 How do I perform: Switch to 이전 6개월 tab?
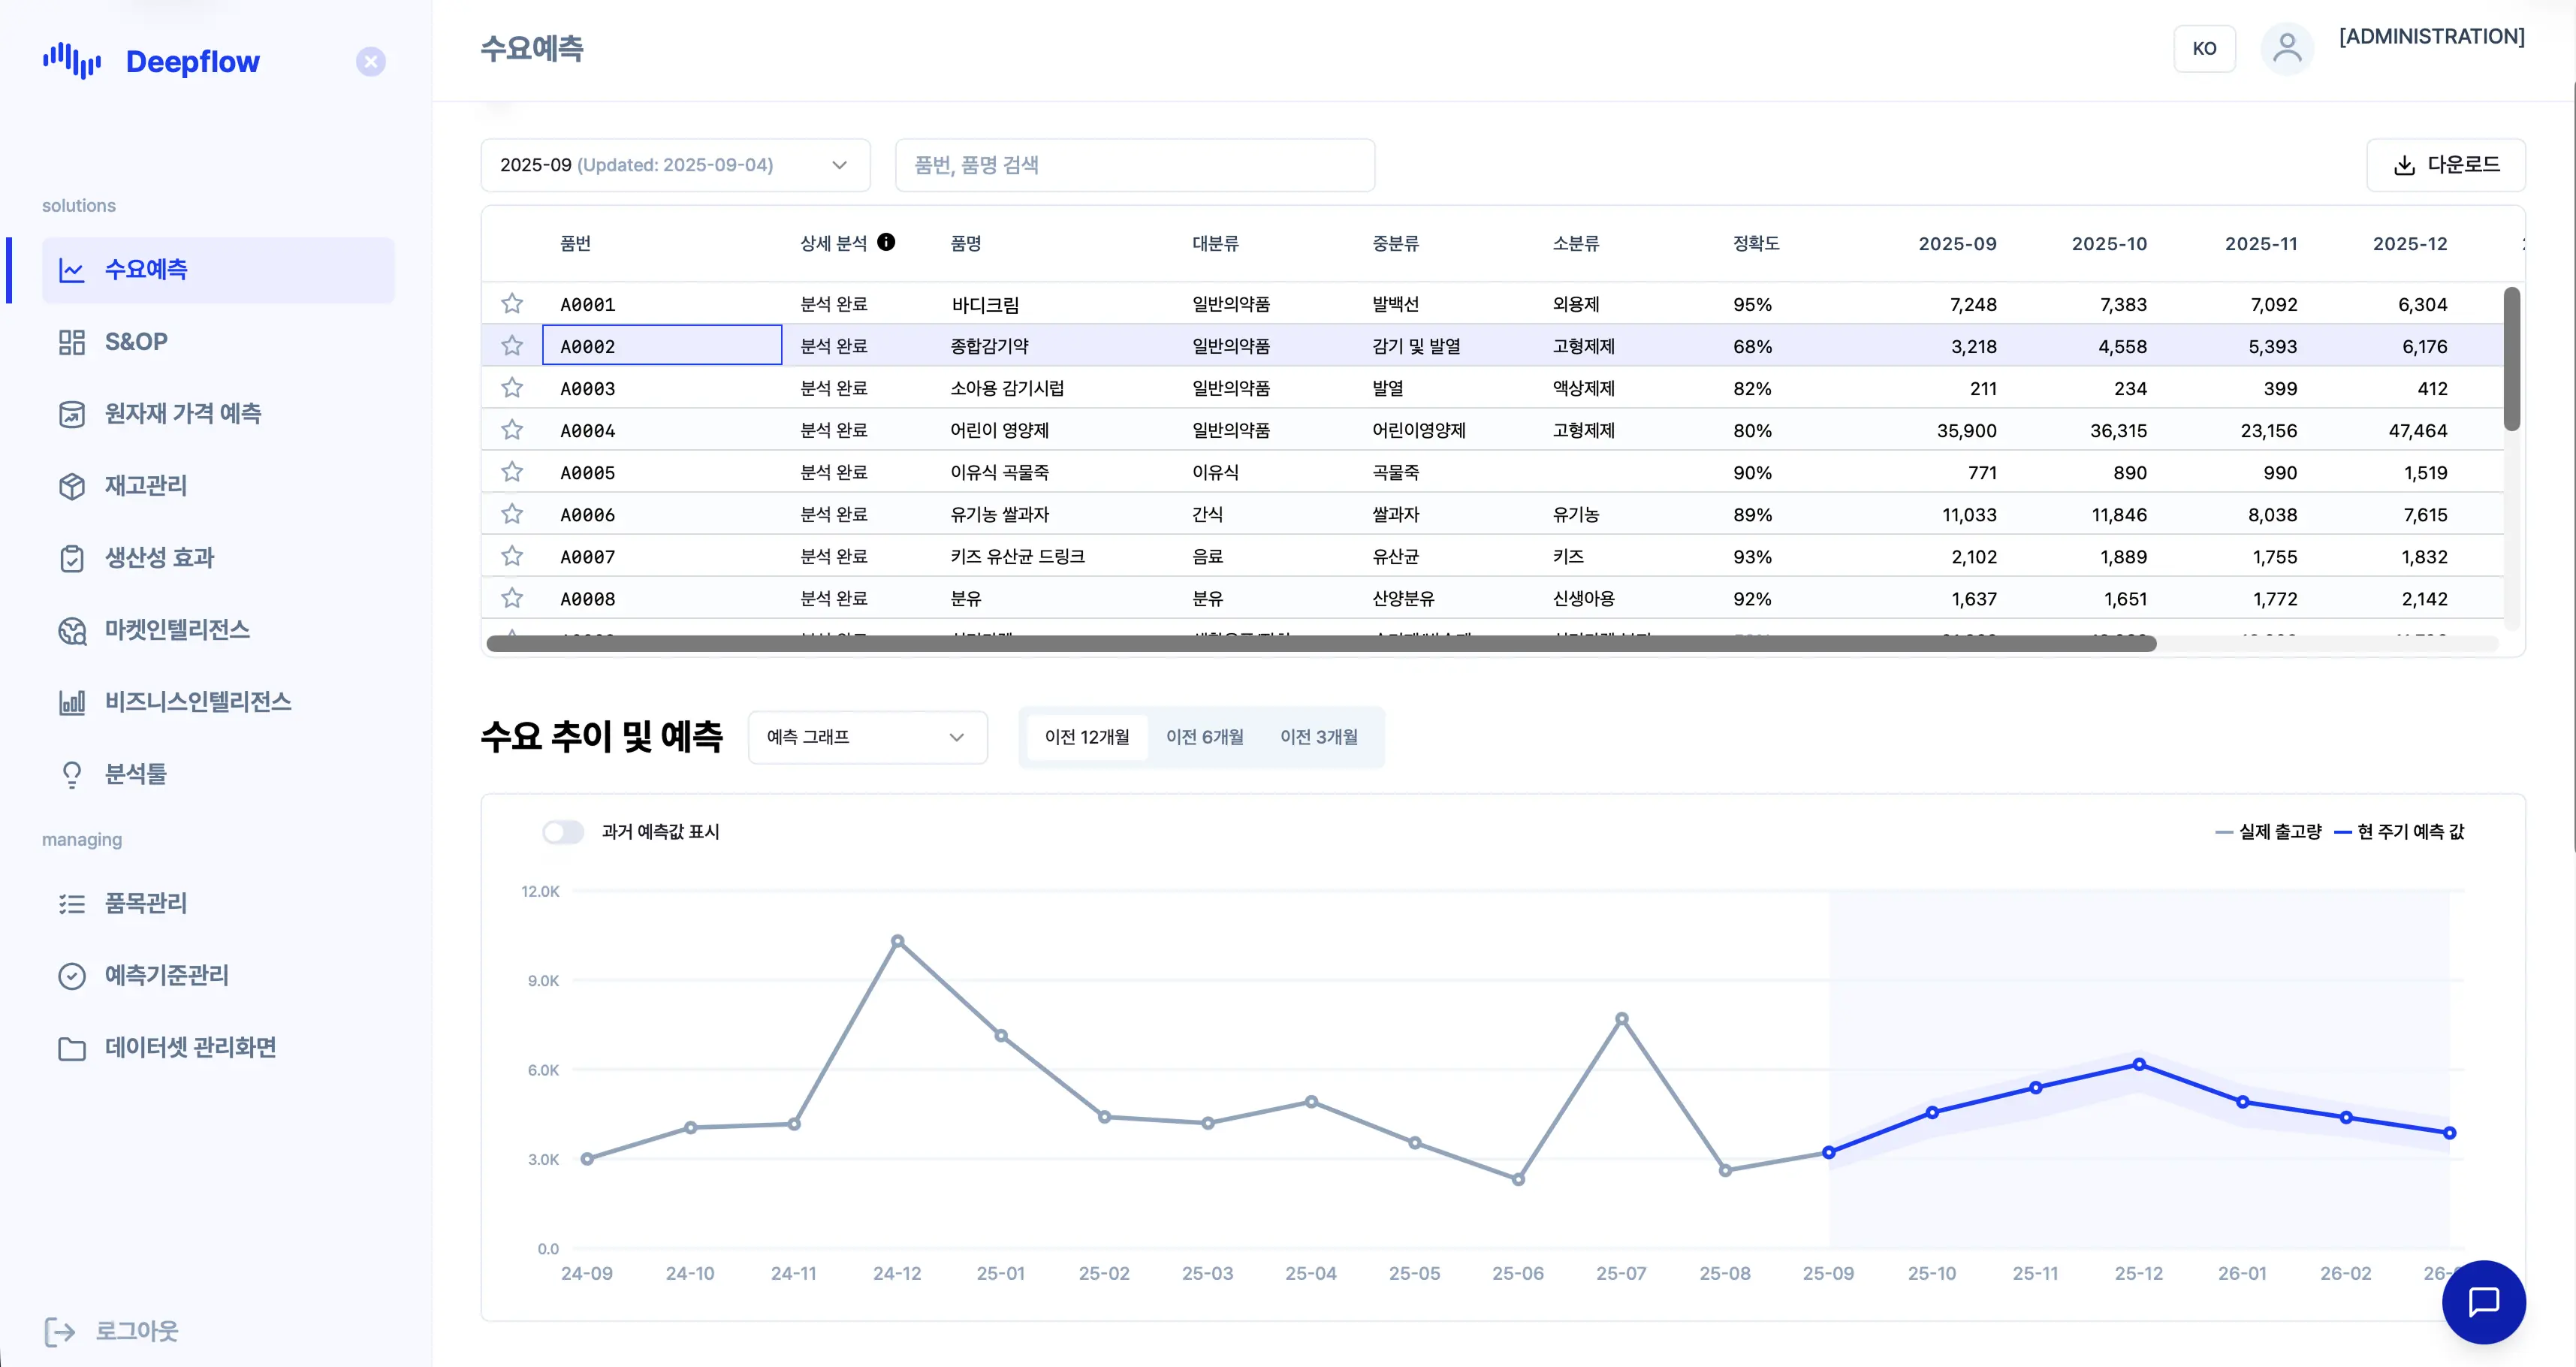click(x=1204, y=737)
